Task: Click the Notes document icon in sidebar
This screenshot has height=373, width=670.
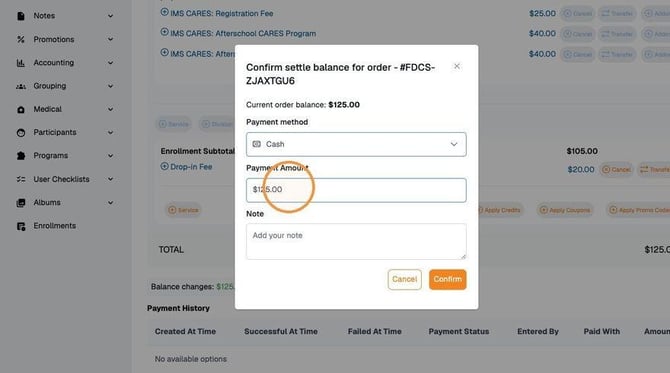Action: pos(21,16)
